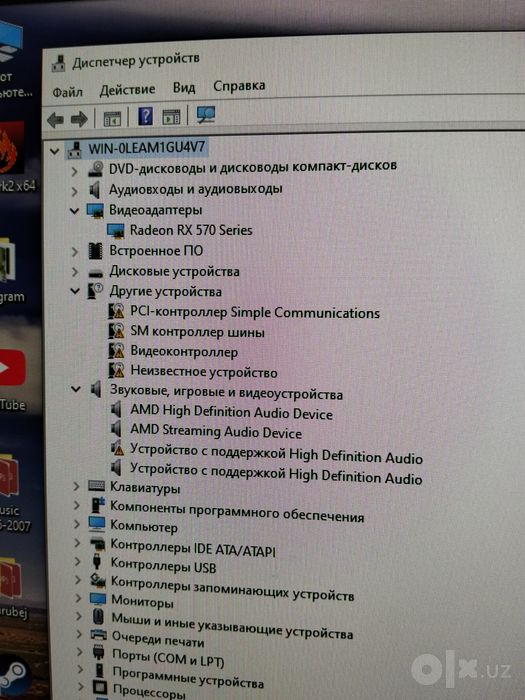Click warning icon beside PCI-контроллер Simple Communications
The width and height of the screenshot is (525, 700).
coord(116,311)
